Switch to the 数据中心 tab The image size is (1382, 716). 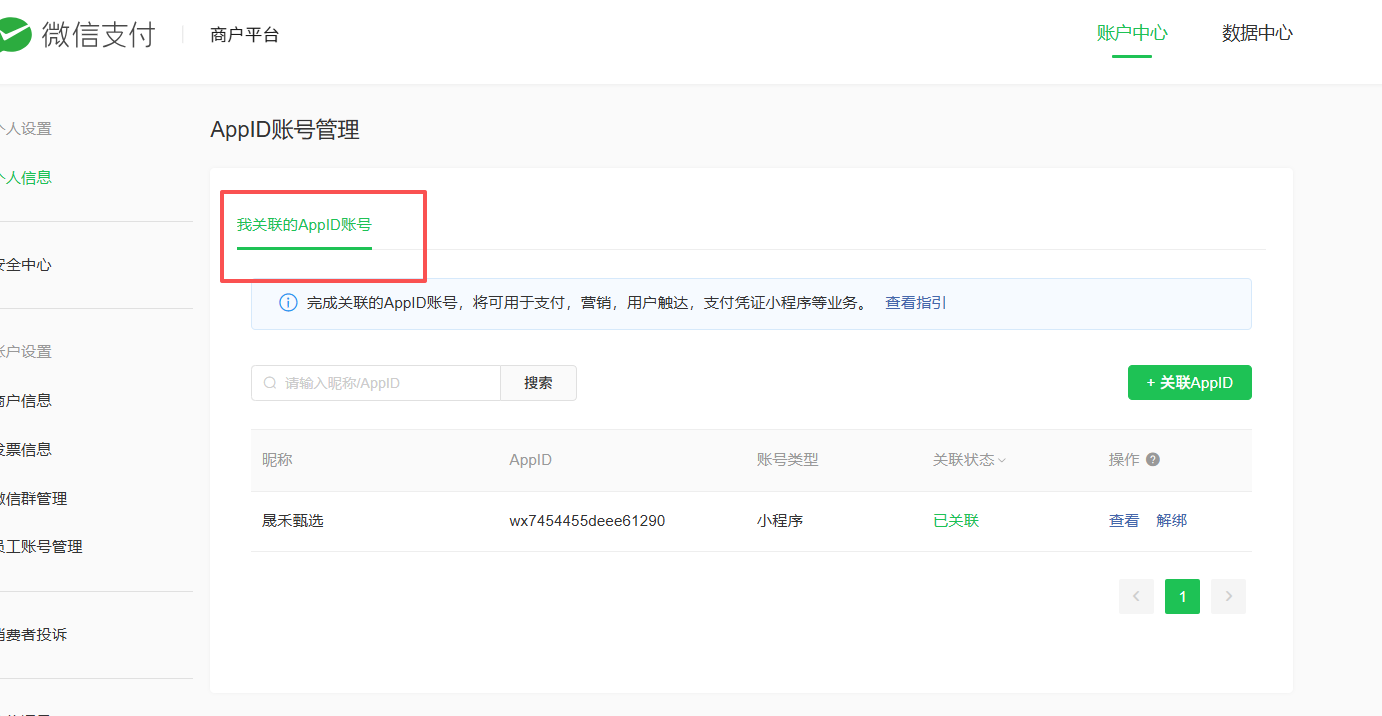pos(1257,33)
